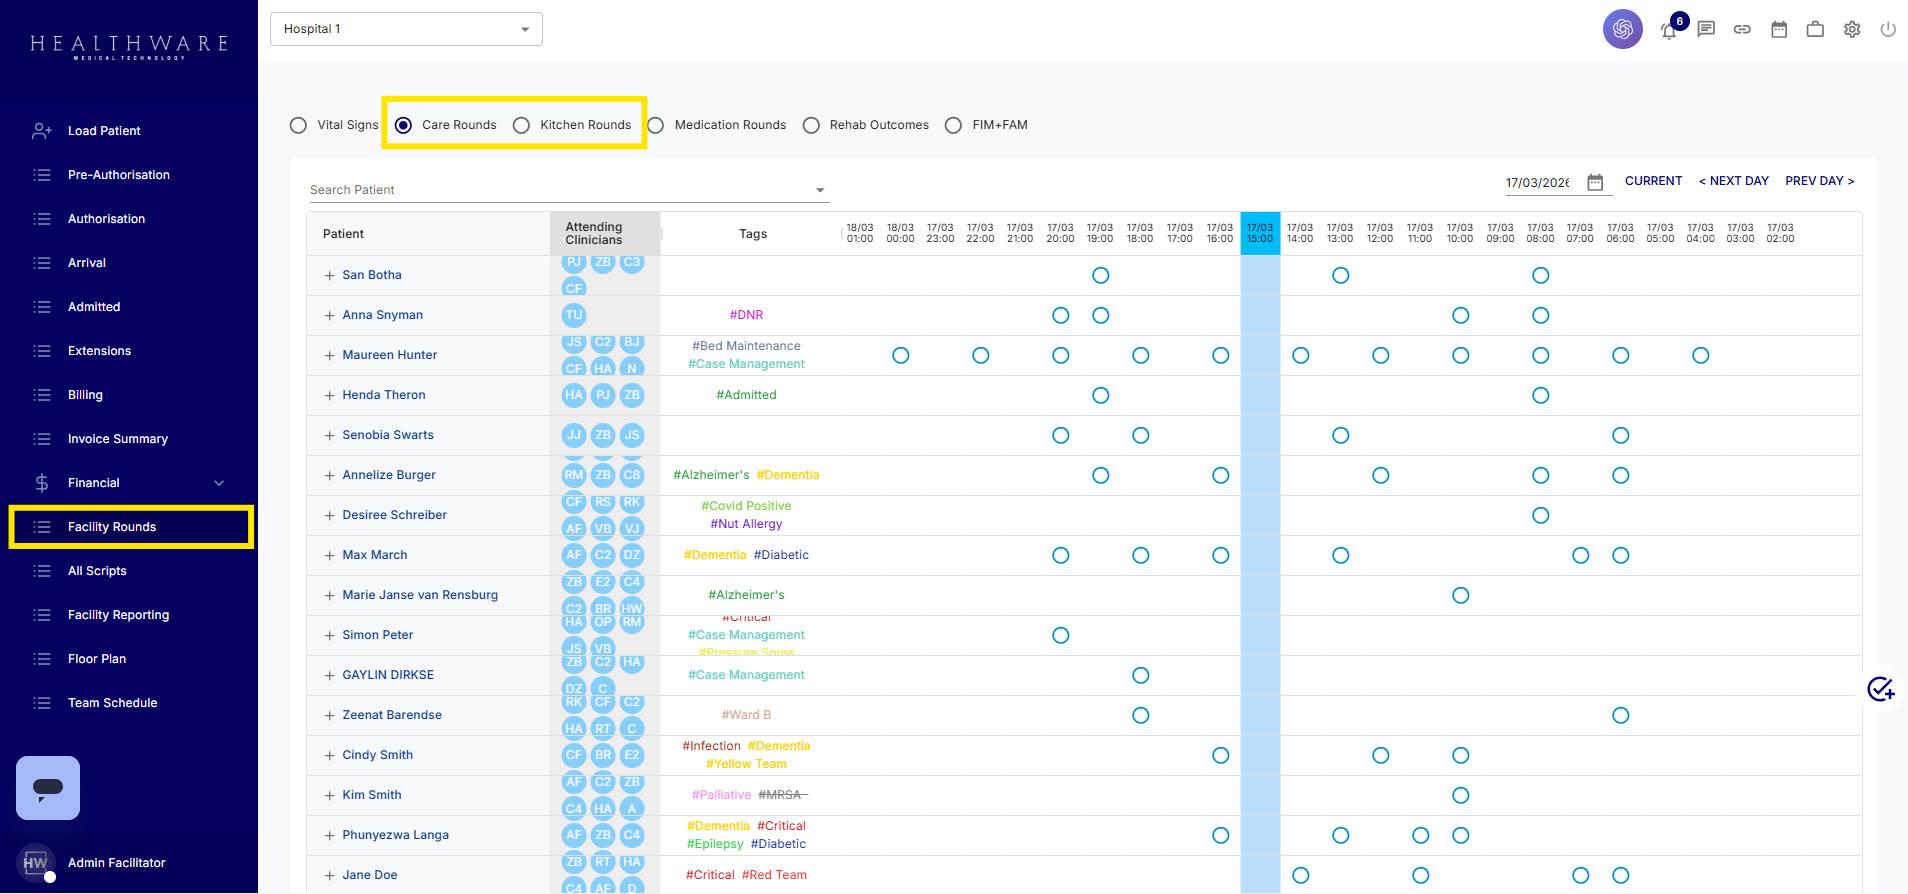
Task: Go to Team Schedule in sidebar
Action: pos(112,703)
